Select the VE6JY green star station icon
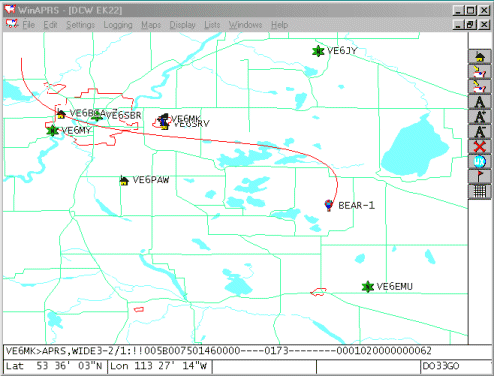494x376 pixels. point(318,51)
